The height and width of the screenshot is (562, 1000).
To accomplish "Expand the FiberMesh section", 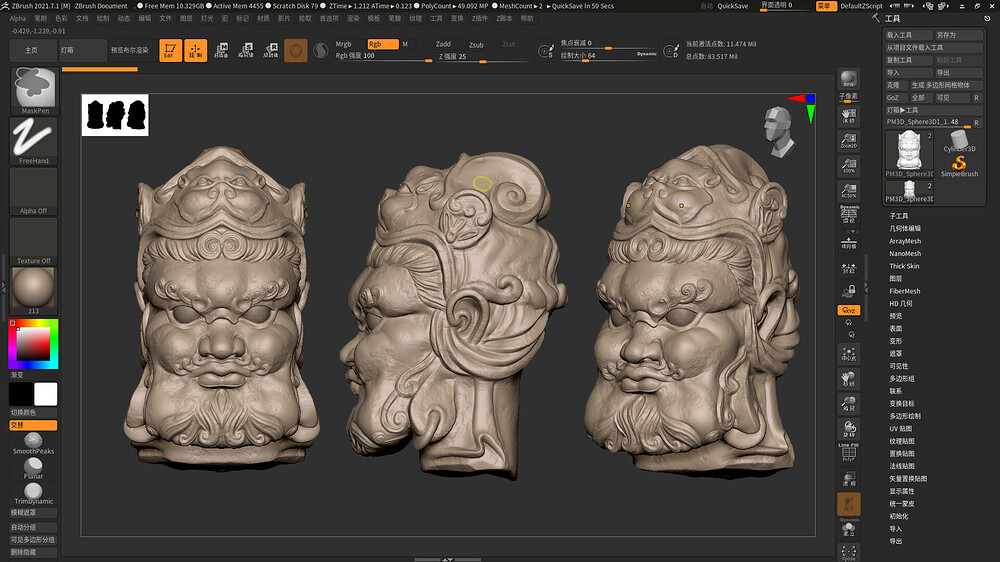I will [905, 291].
